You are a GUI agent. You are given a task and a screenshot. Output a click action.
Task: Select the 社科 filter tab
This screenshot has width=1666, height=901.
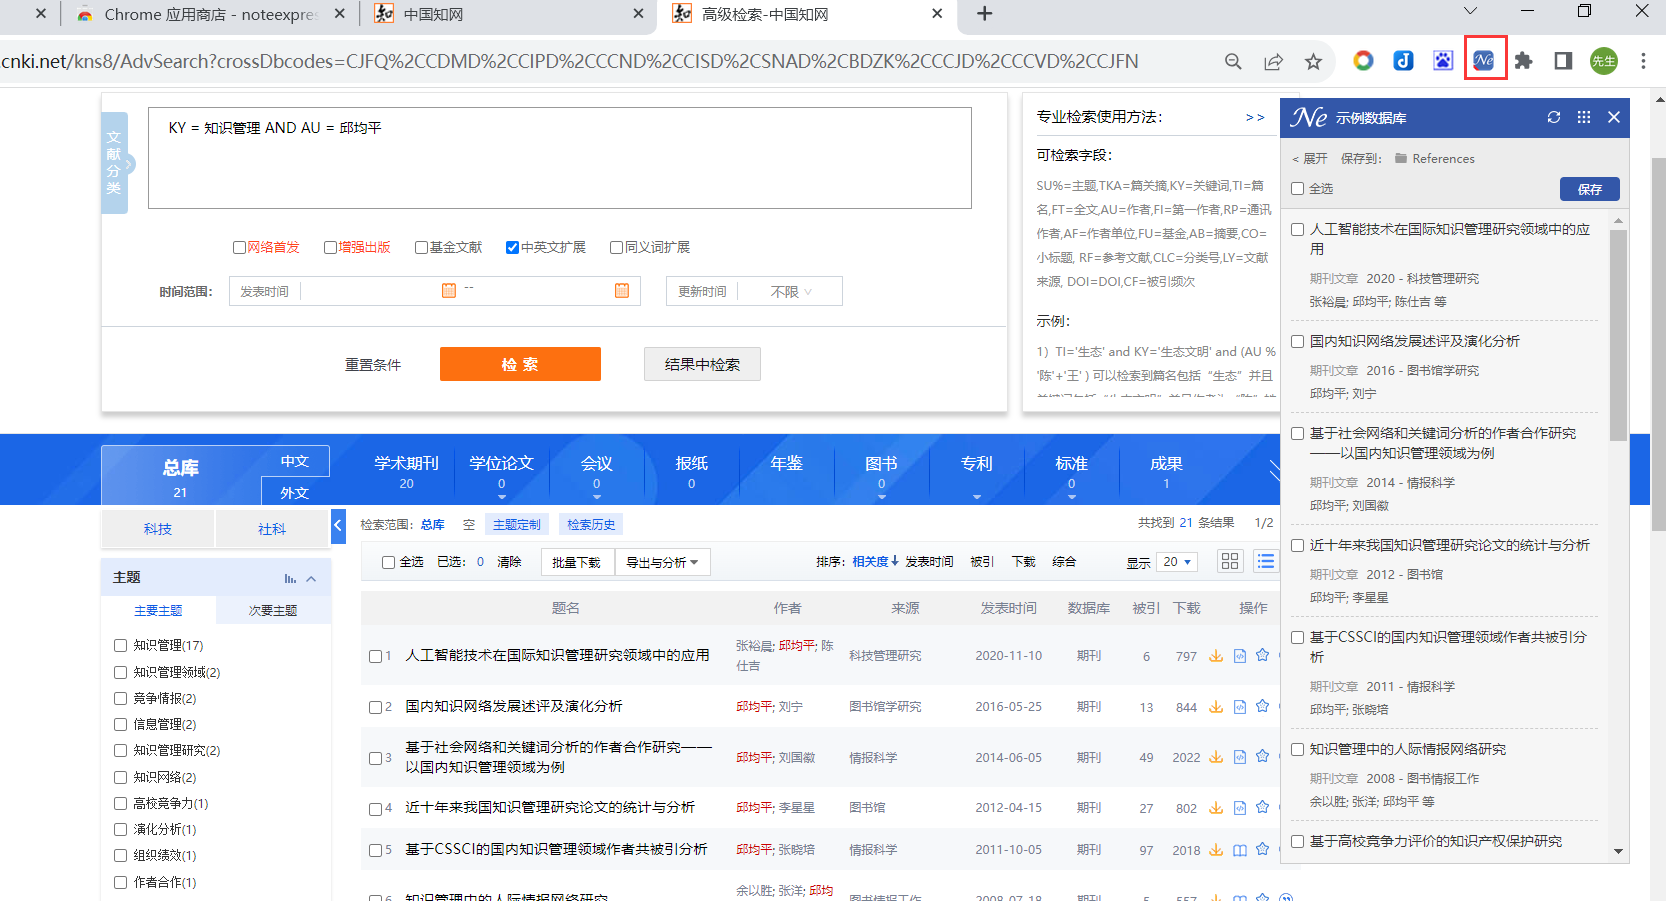(x=272, y=529)
